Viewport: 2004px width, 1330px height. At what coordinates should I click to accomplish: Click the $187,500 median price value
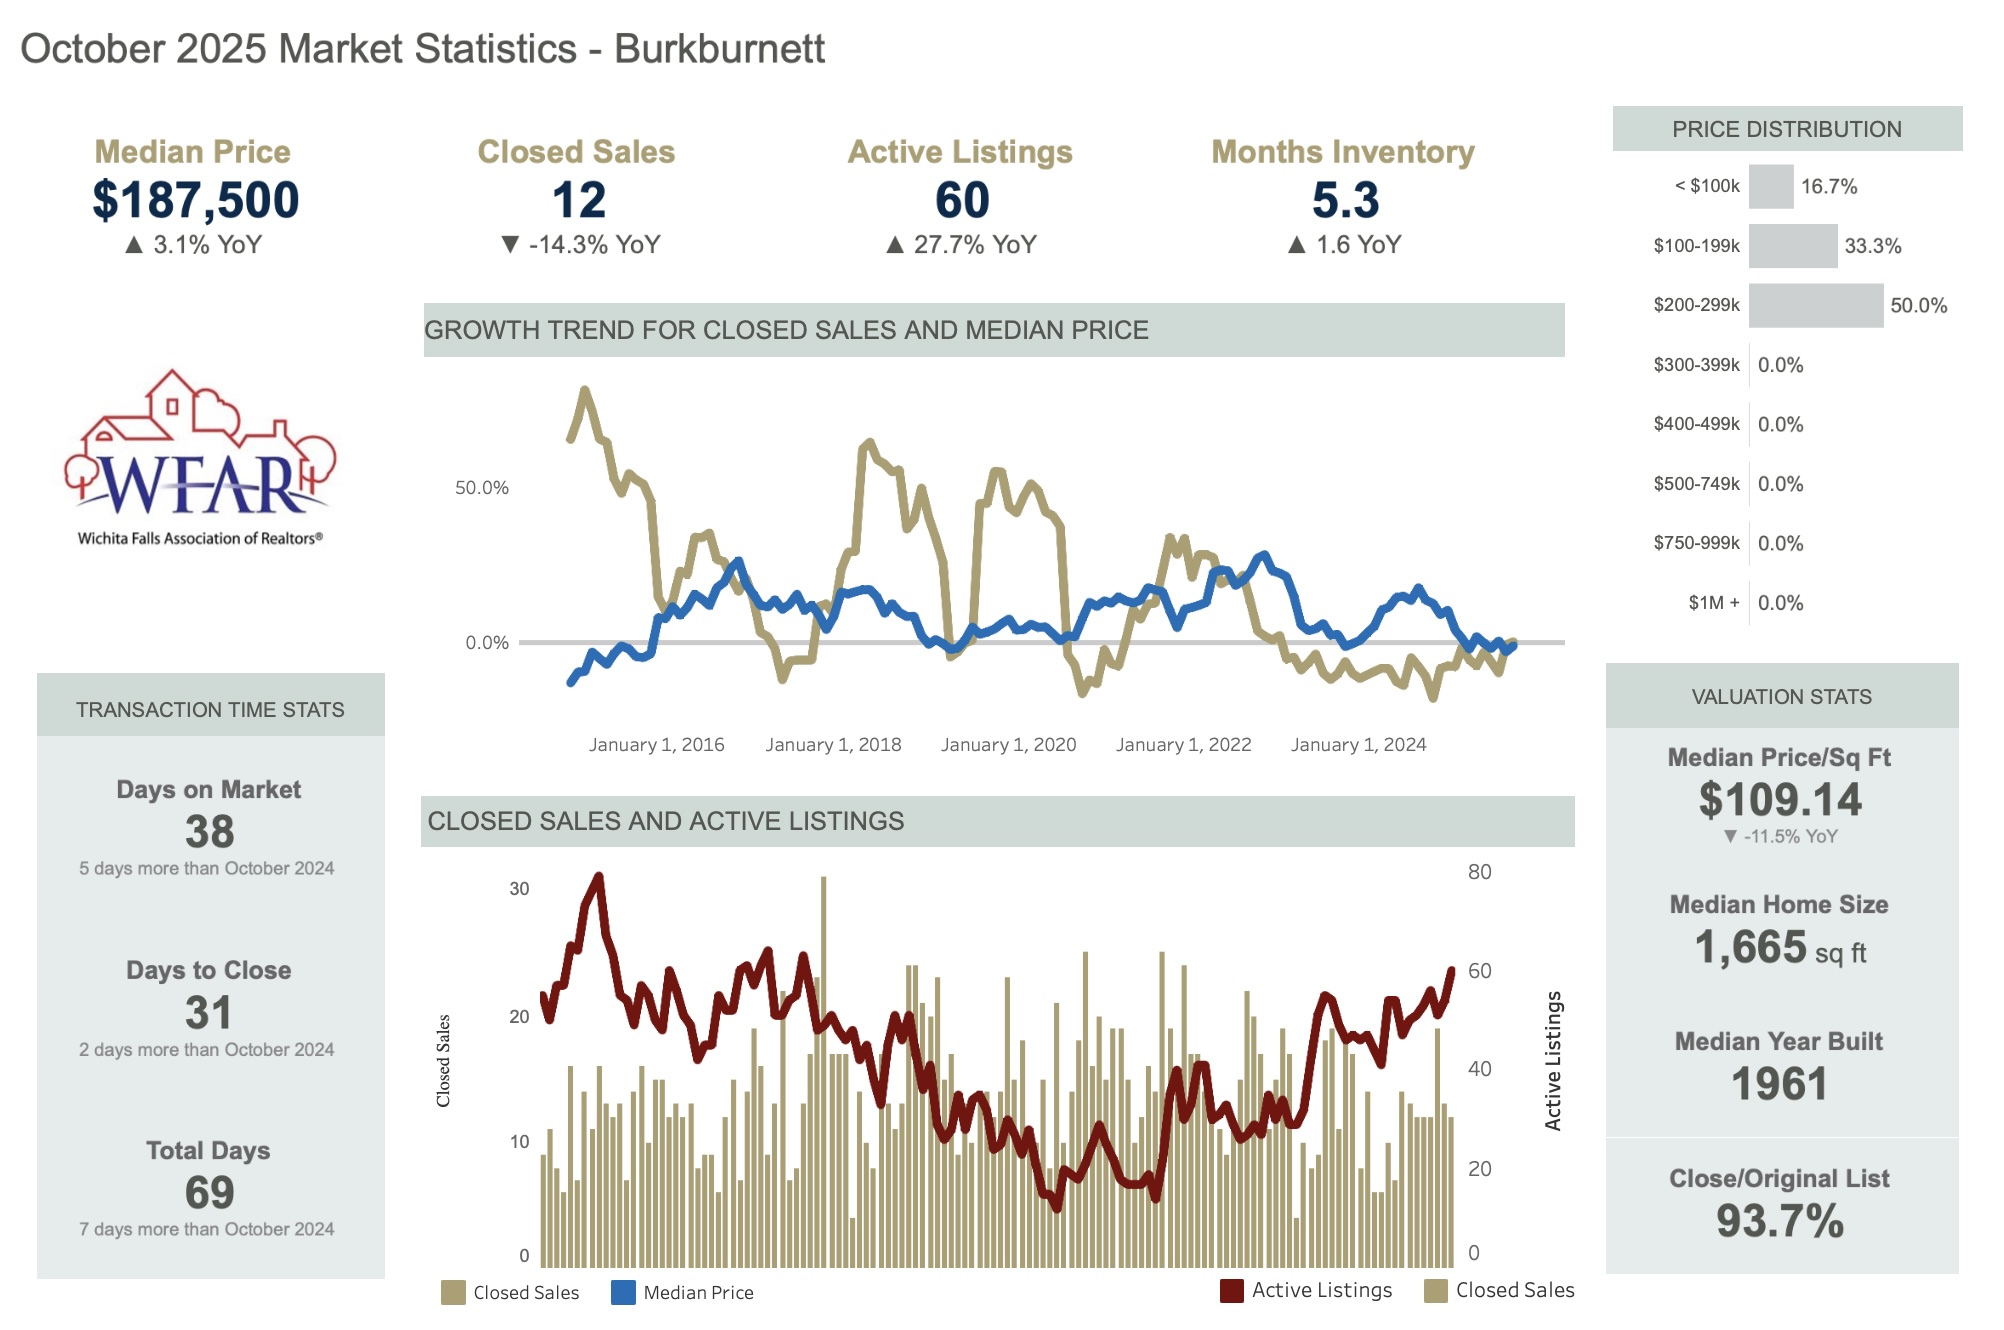(x=196, y=200)
